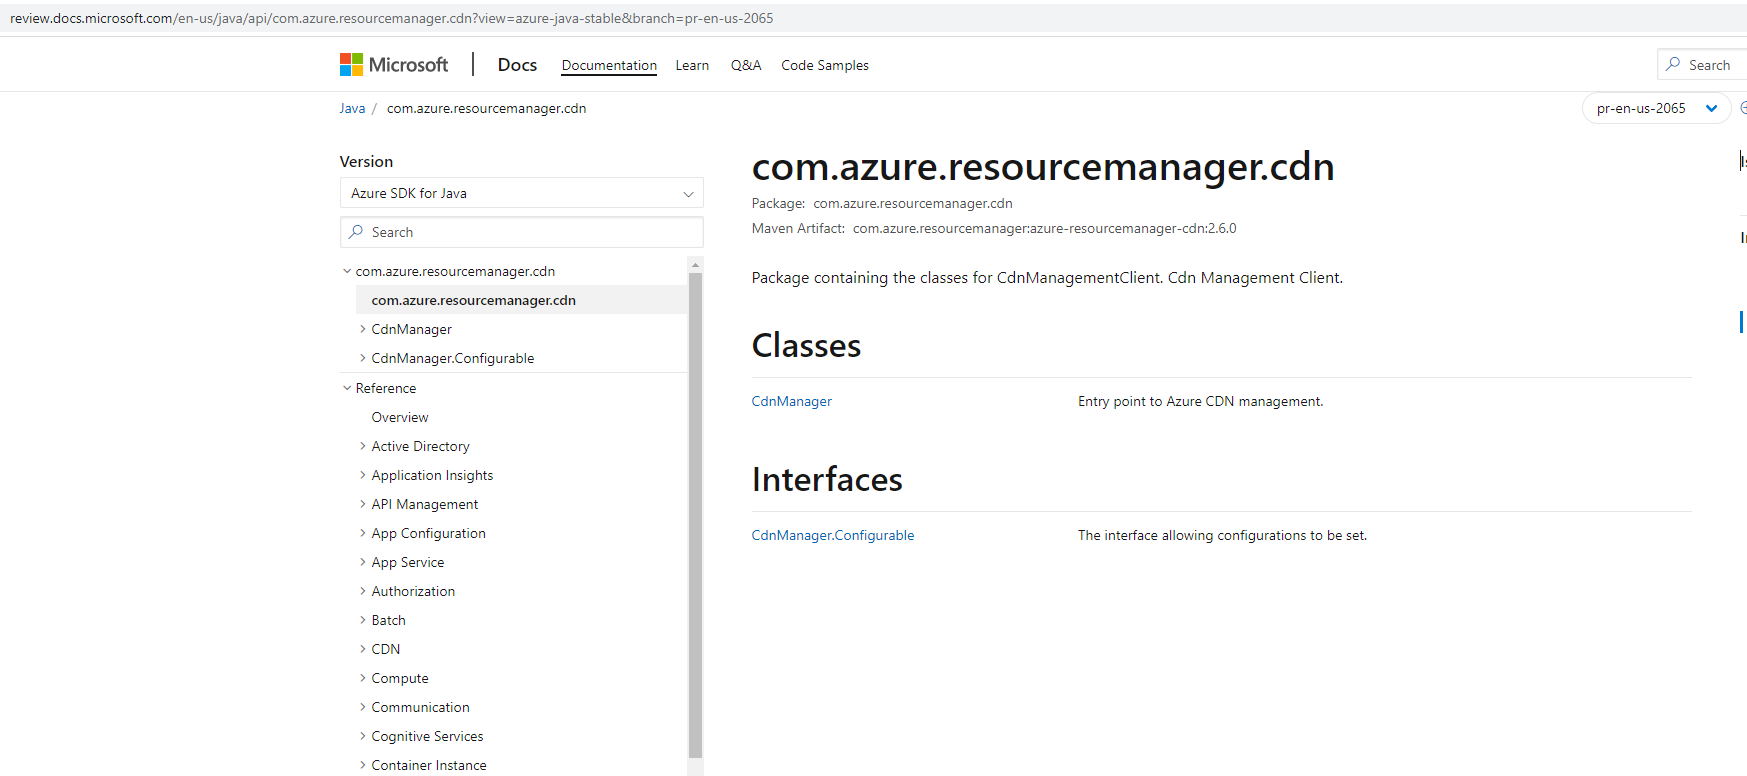1747x776 pixels.
Task: Click the page title com.azure.resourcemanager.cdn
Action: 1043,167
